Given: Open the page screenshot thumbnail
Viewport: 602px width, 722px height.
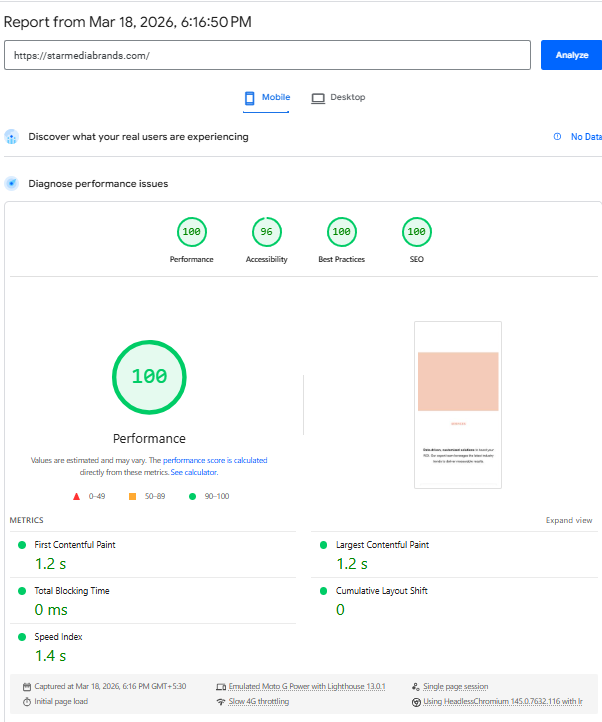Looking at the screenshot, I should pos(457,404).
